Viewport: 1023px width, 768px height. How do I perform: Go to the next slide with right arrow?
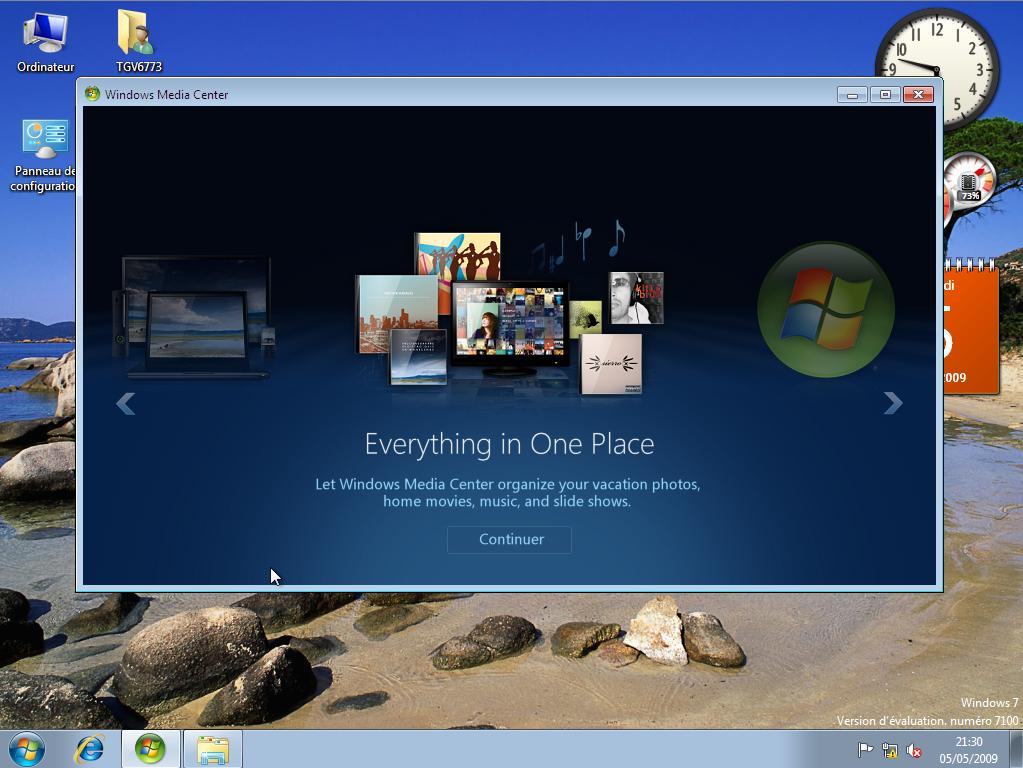(893, 403)
